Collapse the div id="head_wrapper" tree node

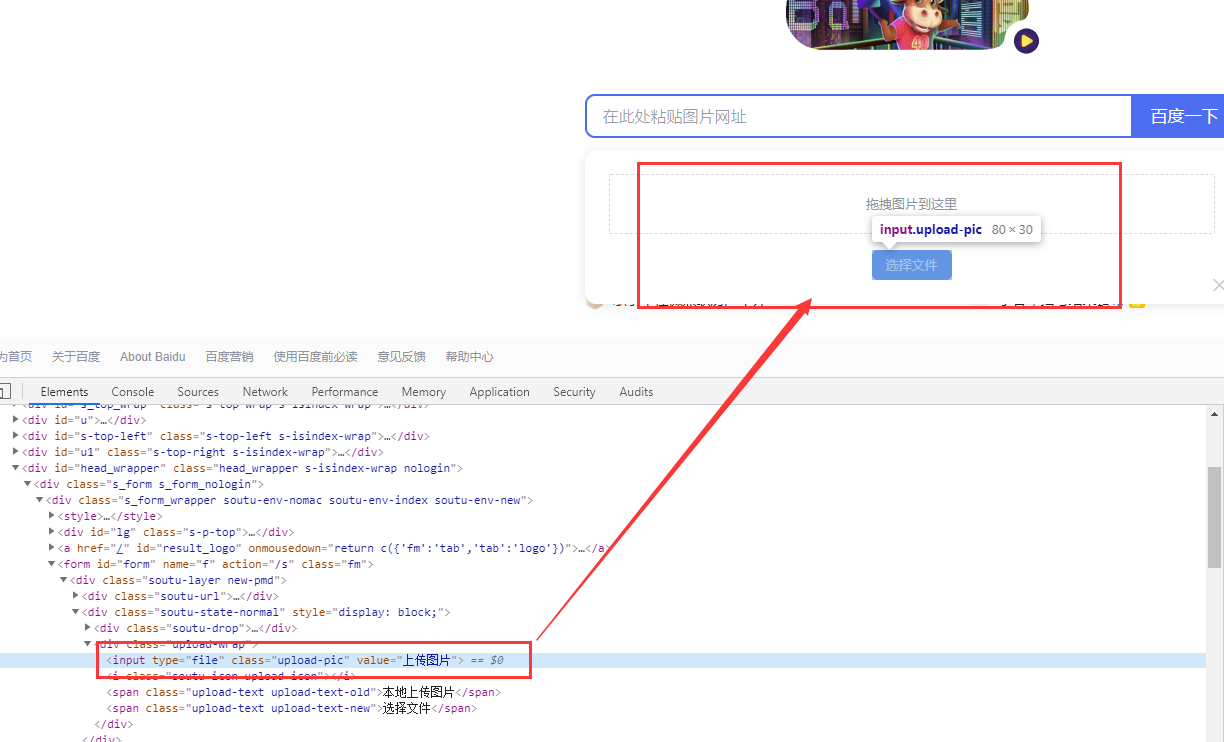click(16, 467)
